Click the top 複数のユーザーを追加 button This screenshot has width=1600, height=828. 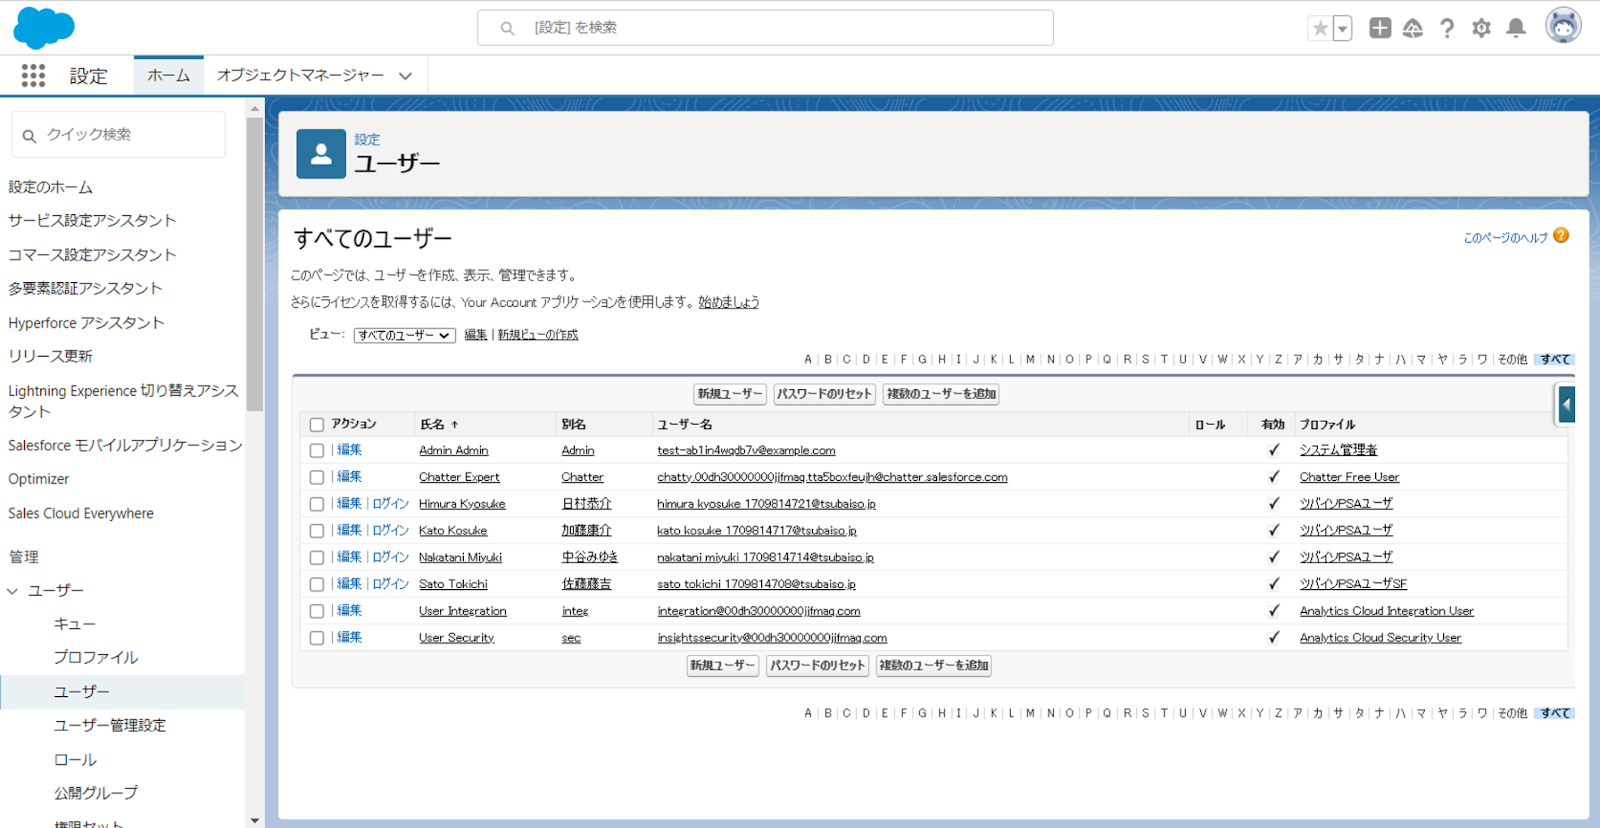(x=941, y=394)
